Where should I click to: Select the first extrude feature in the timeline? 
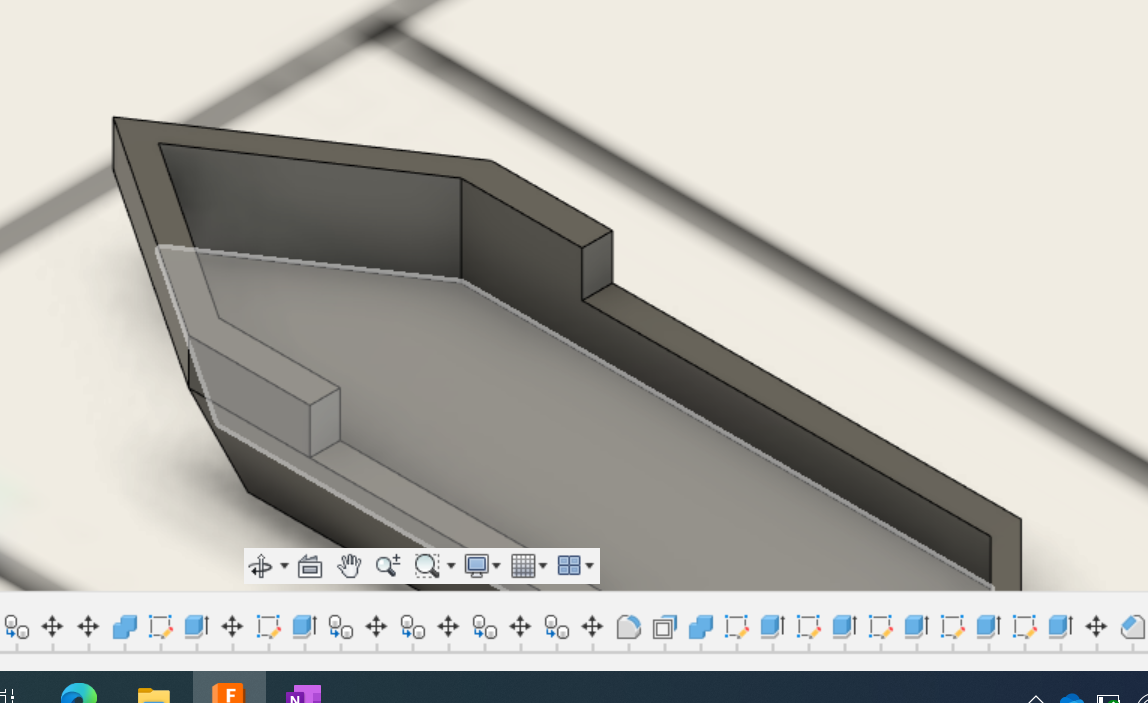click(196, 627)
